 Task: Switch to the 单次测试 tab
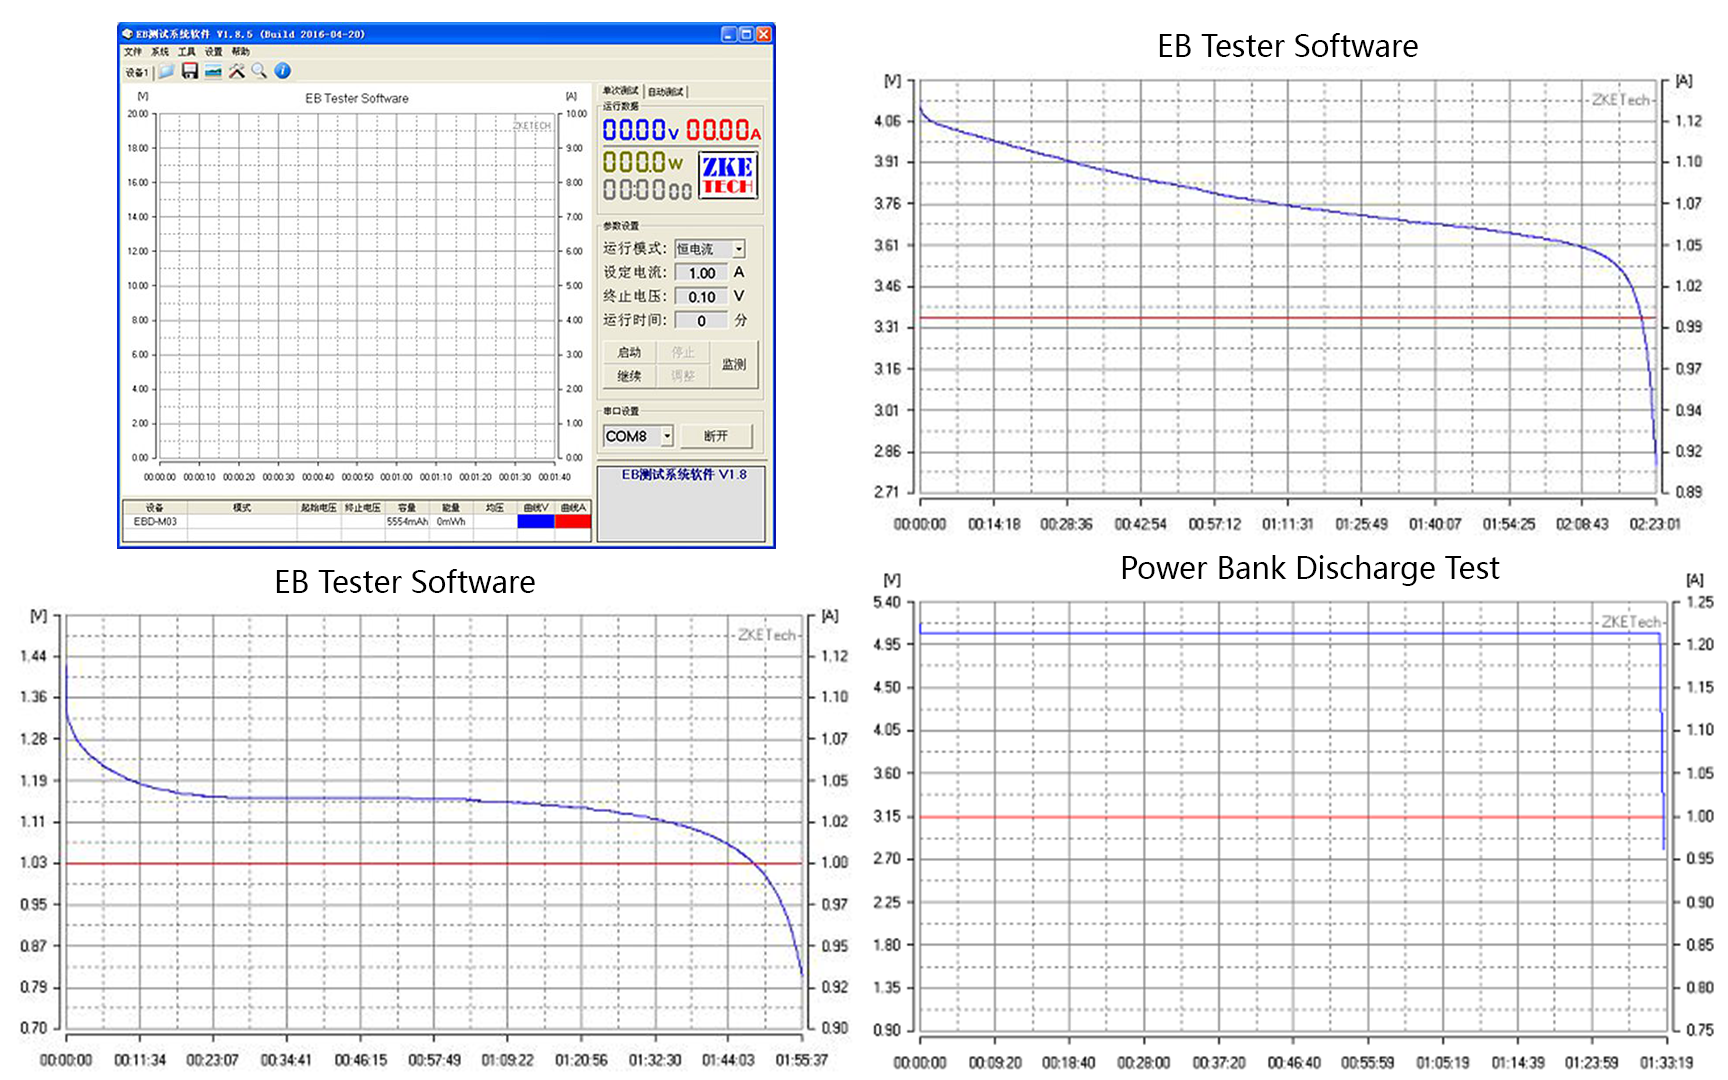click(x=621, y=91)
